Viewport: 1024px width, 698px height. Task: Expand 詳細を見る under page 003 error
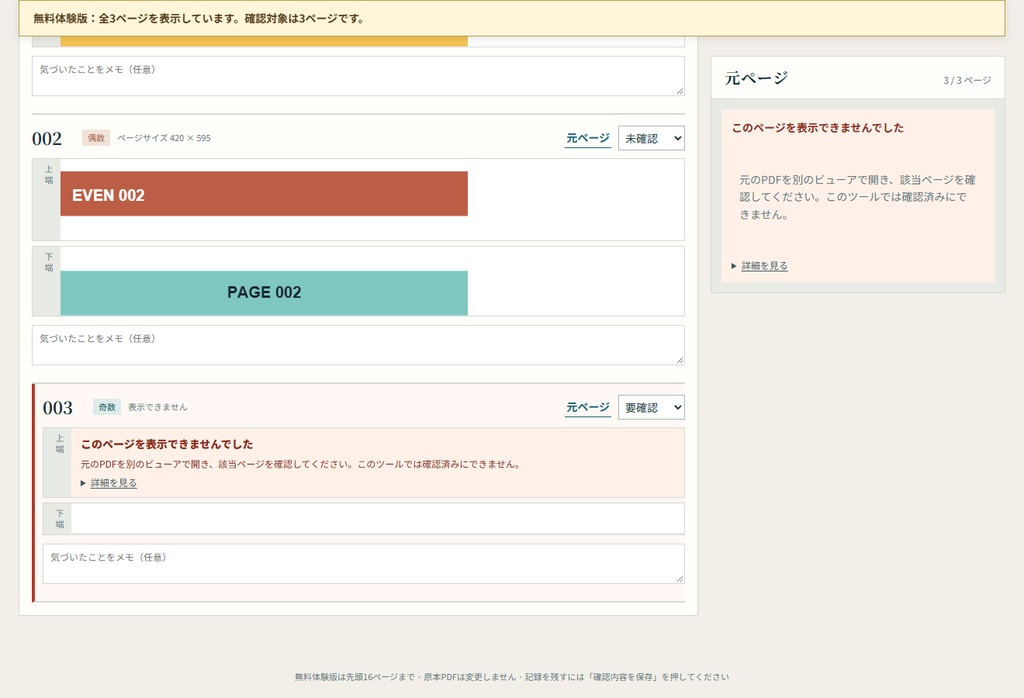114,483
